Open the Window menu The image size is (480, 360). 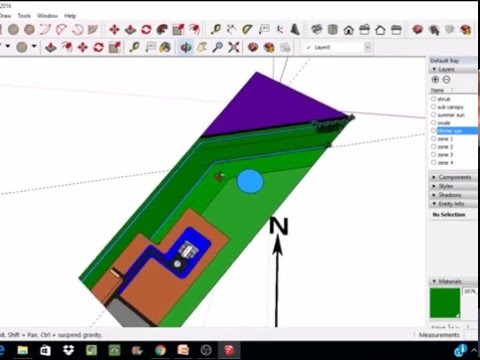tap(47, 16)
